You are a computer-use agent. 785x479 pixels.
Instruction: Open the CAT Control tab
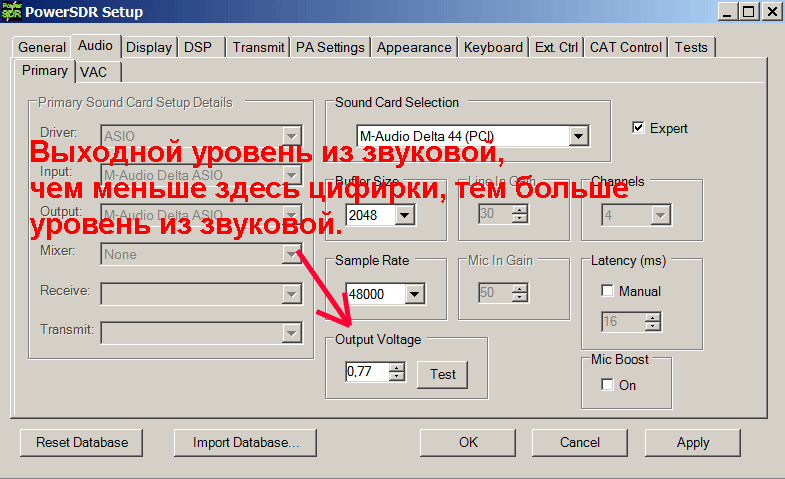point(625,47)
